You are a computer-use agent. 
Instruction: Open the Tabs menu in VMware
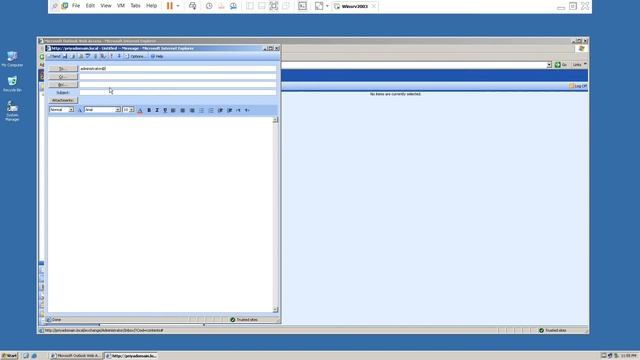coord(135,6)
